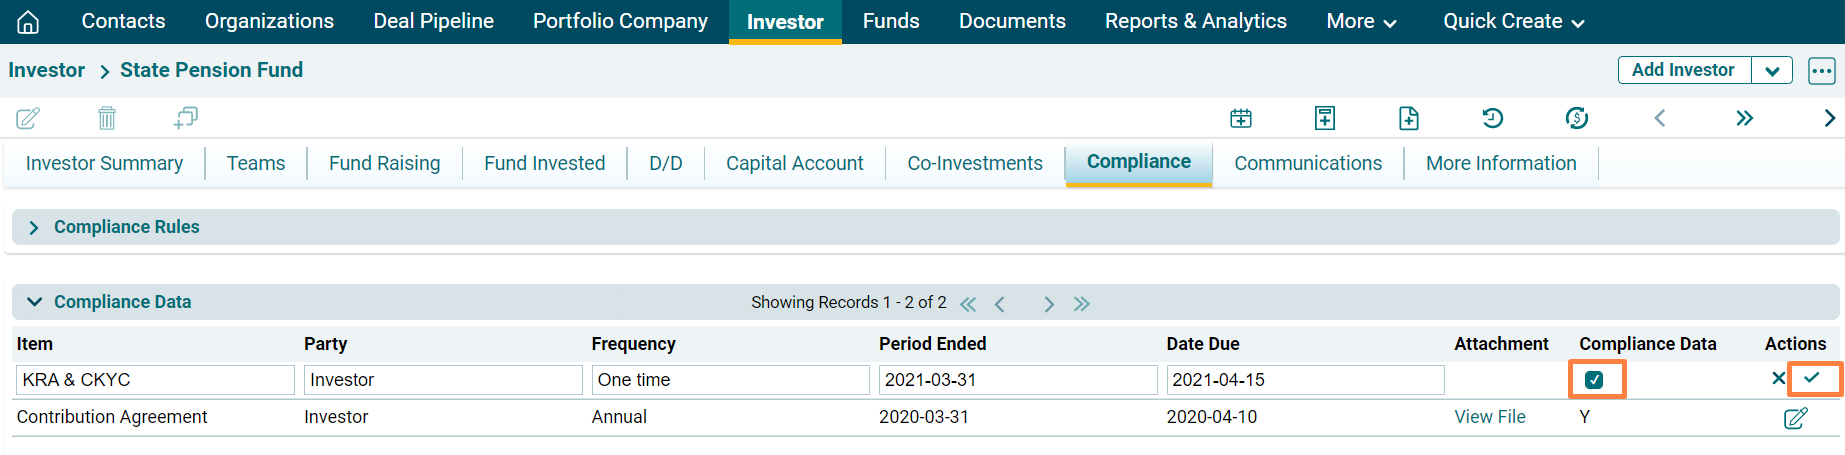Click the home icon in navigation bar
1845x455 pixels.
point(28,21)
